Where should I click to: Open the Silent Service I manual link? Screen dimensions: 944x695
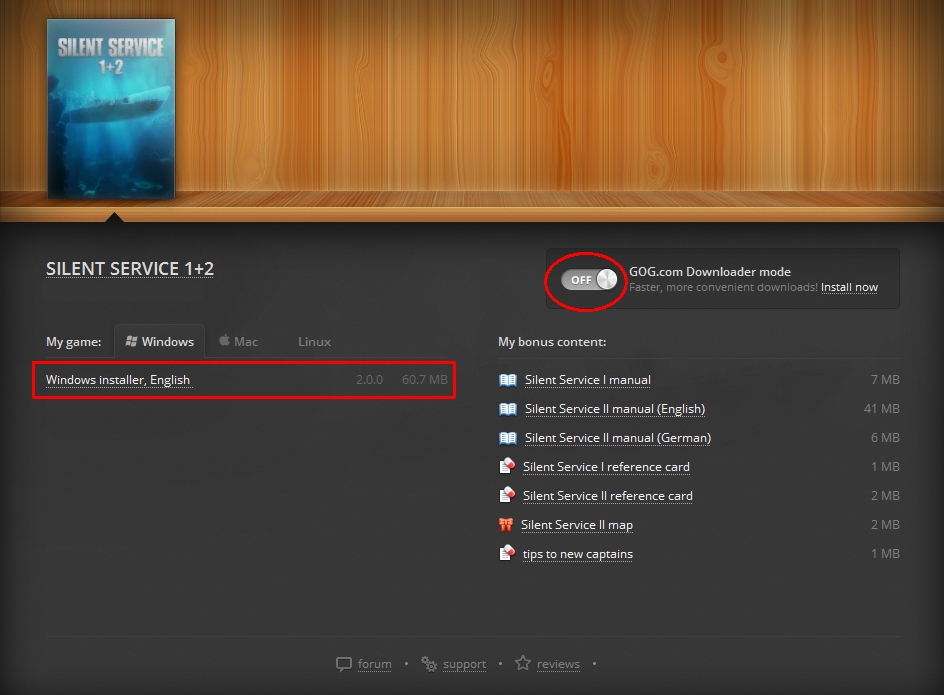[x=588, y=380]
